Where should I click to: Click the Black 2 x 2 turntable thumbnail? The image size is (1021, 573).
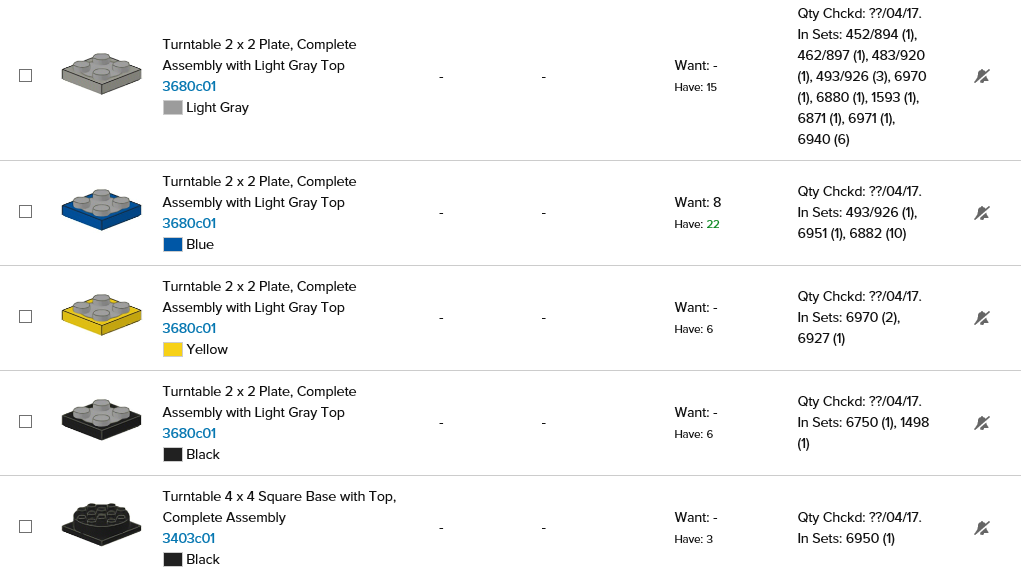click(100, 419)
